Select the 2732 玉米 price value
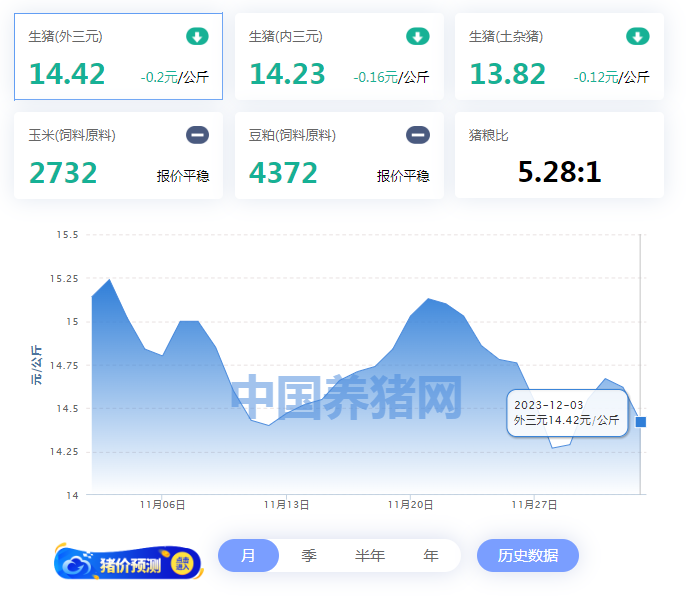 click(63, 173)
